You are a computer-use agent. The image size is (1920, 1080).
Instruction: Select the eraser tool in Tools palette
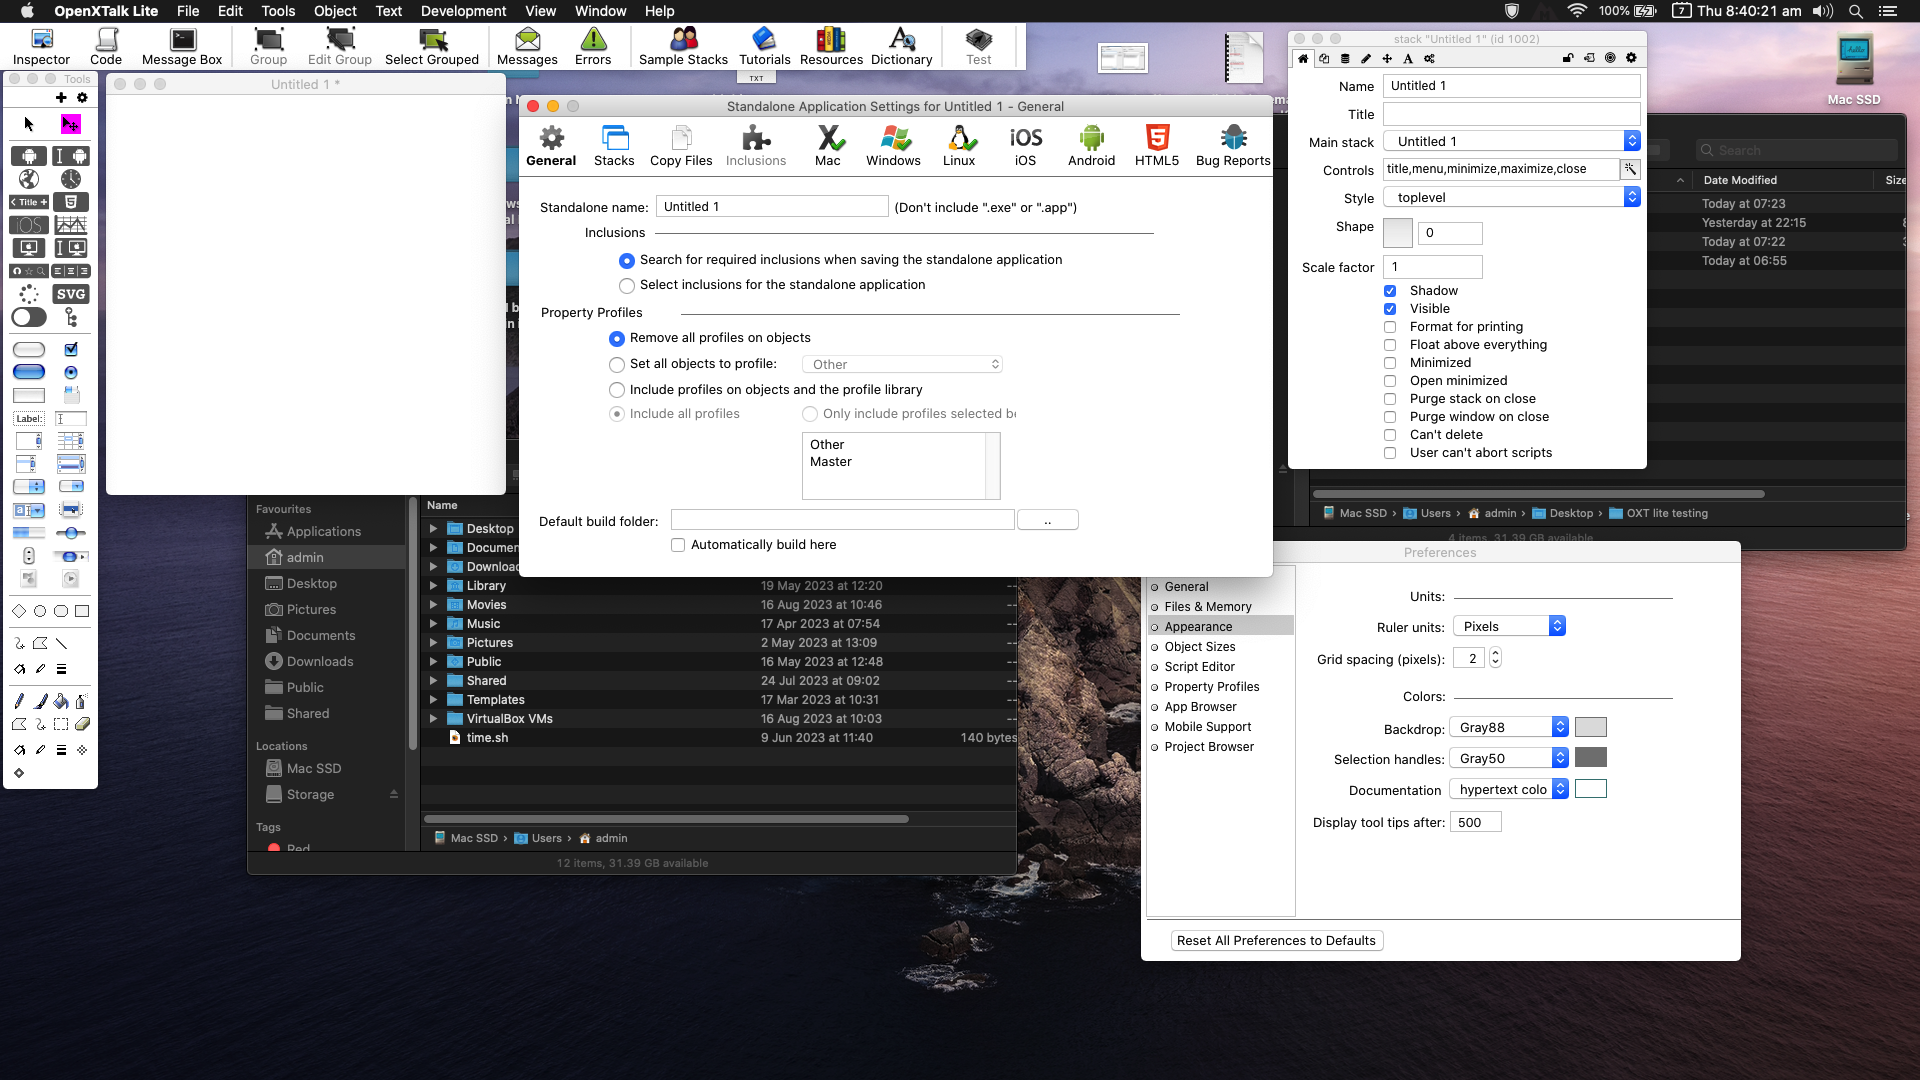point(82,724)
